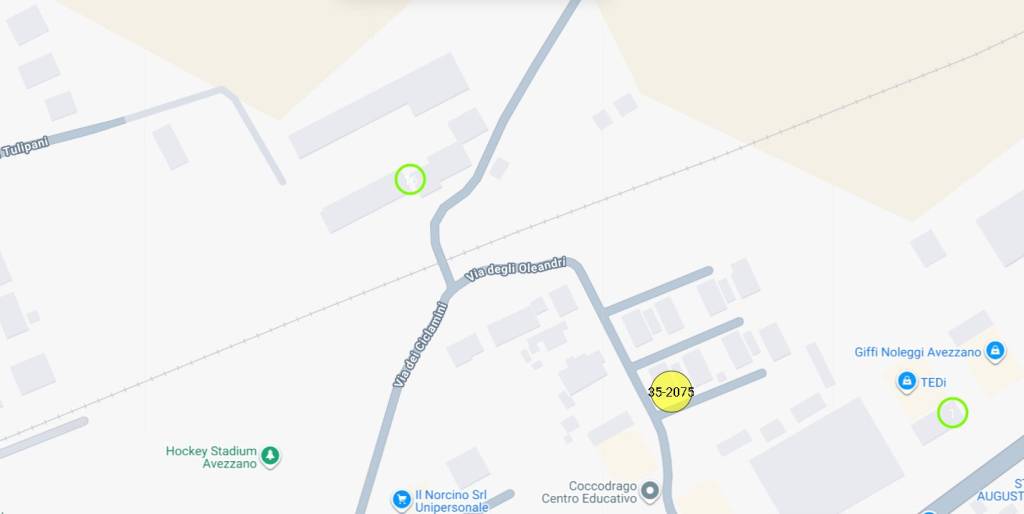
Task: Click the Coccodrago Centro Educativo label text
Action: pyautogui.click(x=589, y=492)
